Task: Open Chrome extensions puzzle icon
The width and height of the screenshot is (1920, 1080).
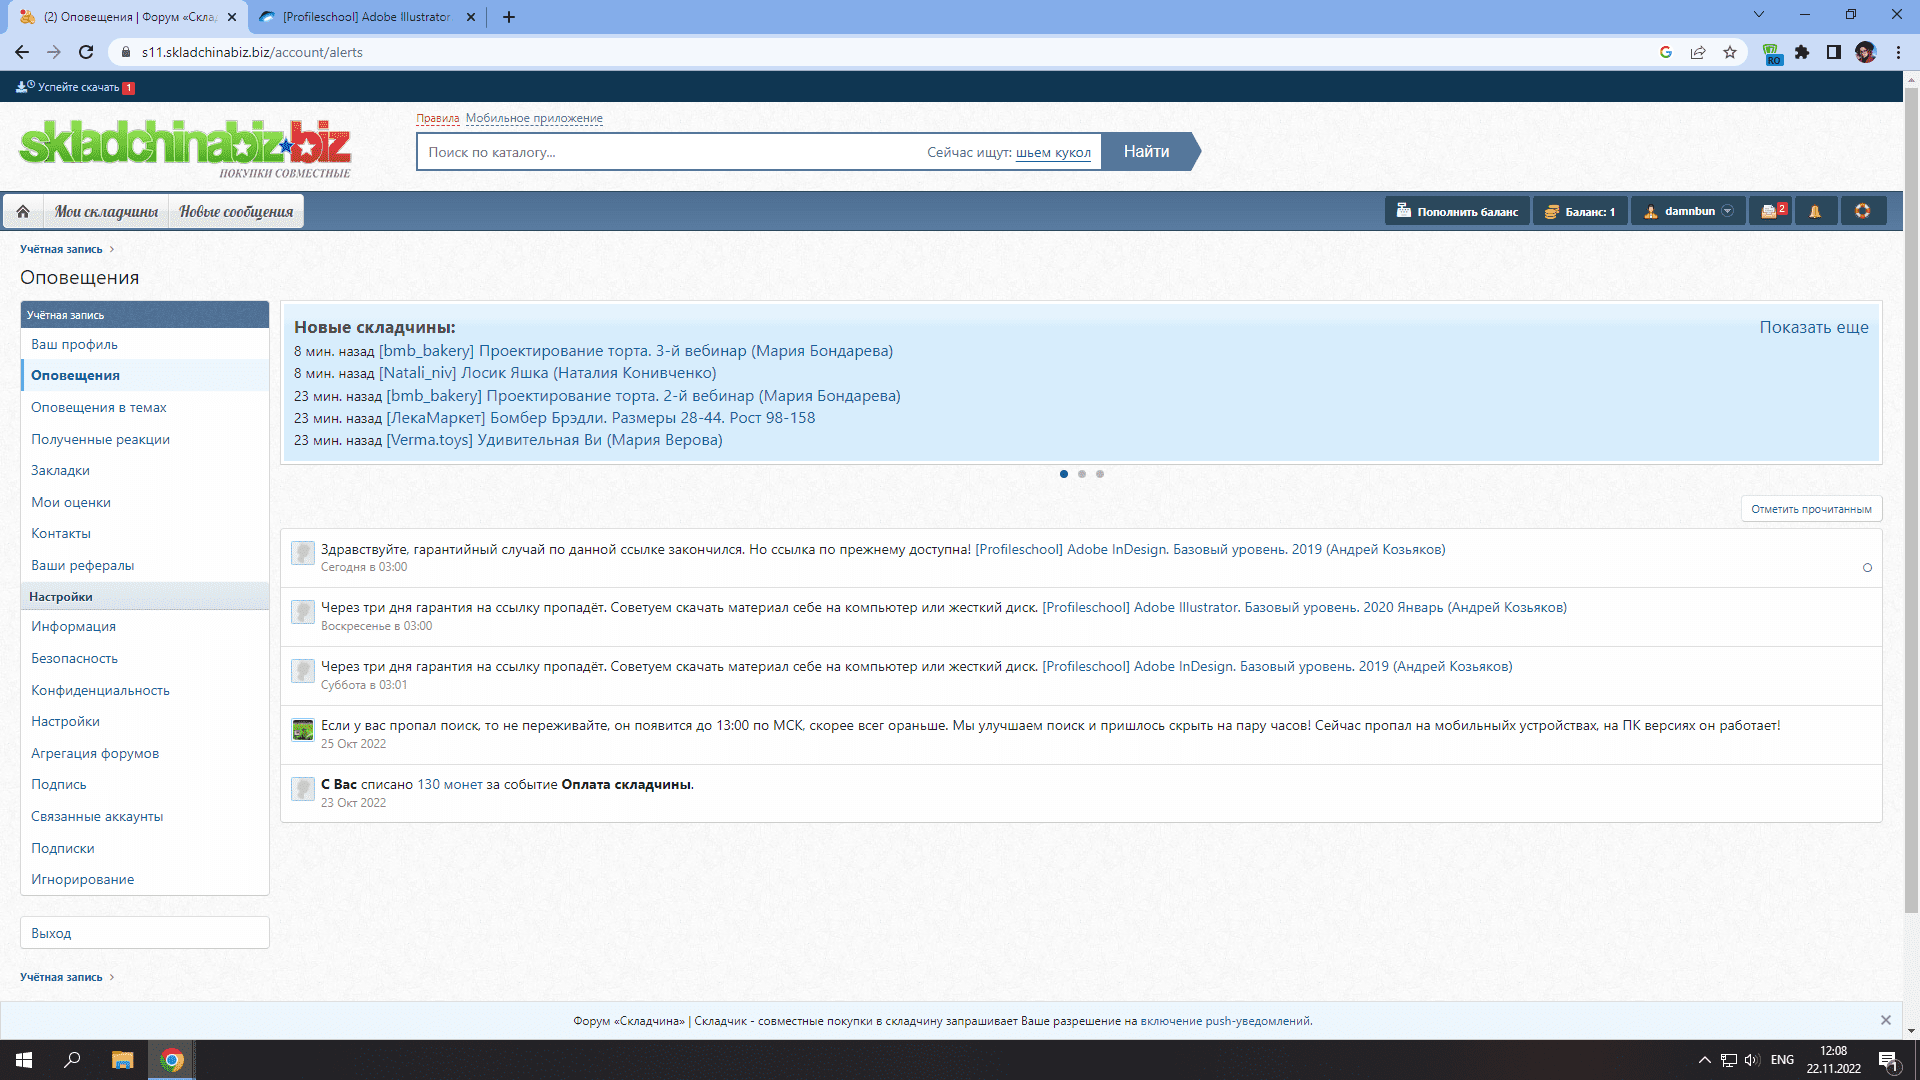Action: 1802,52
